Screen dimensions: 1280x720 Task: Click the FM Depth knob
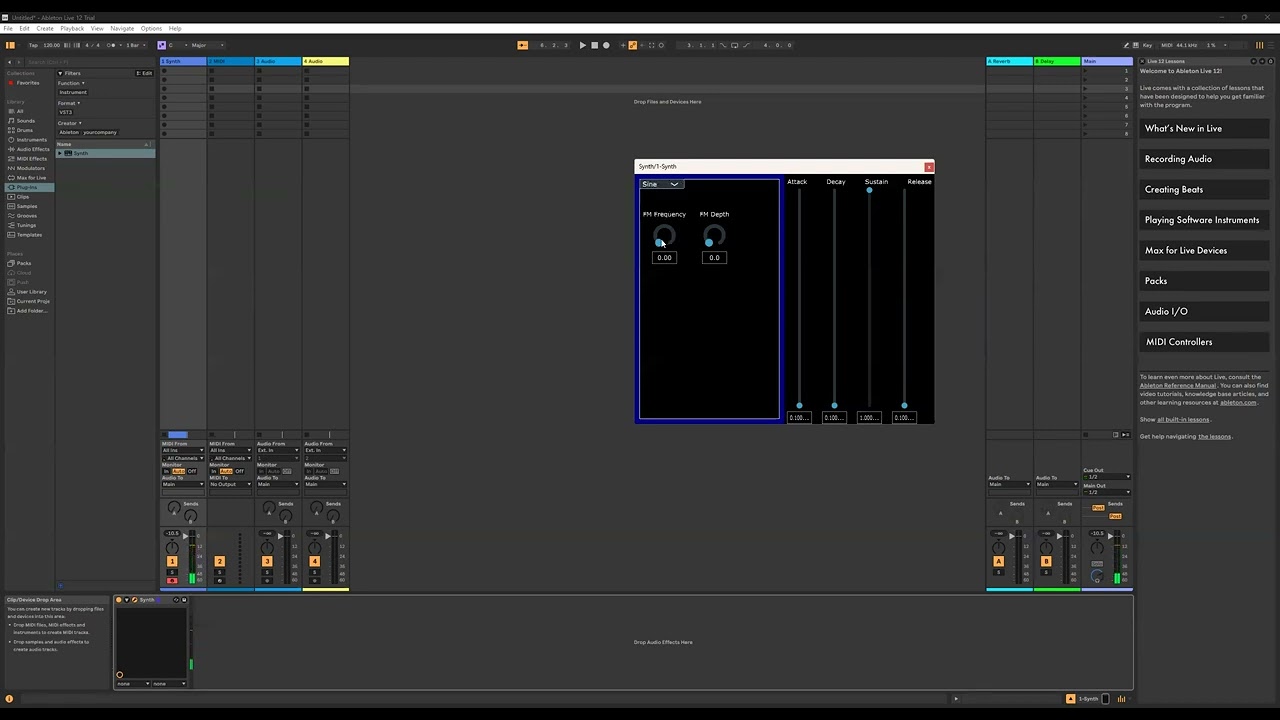point(714,236)
